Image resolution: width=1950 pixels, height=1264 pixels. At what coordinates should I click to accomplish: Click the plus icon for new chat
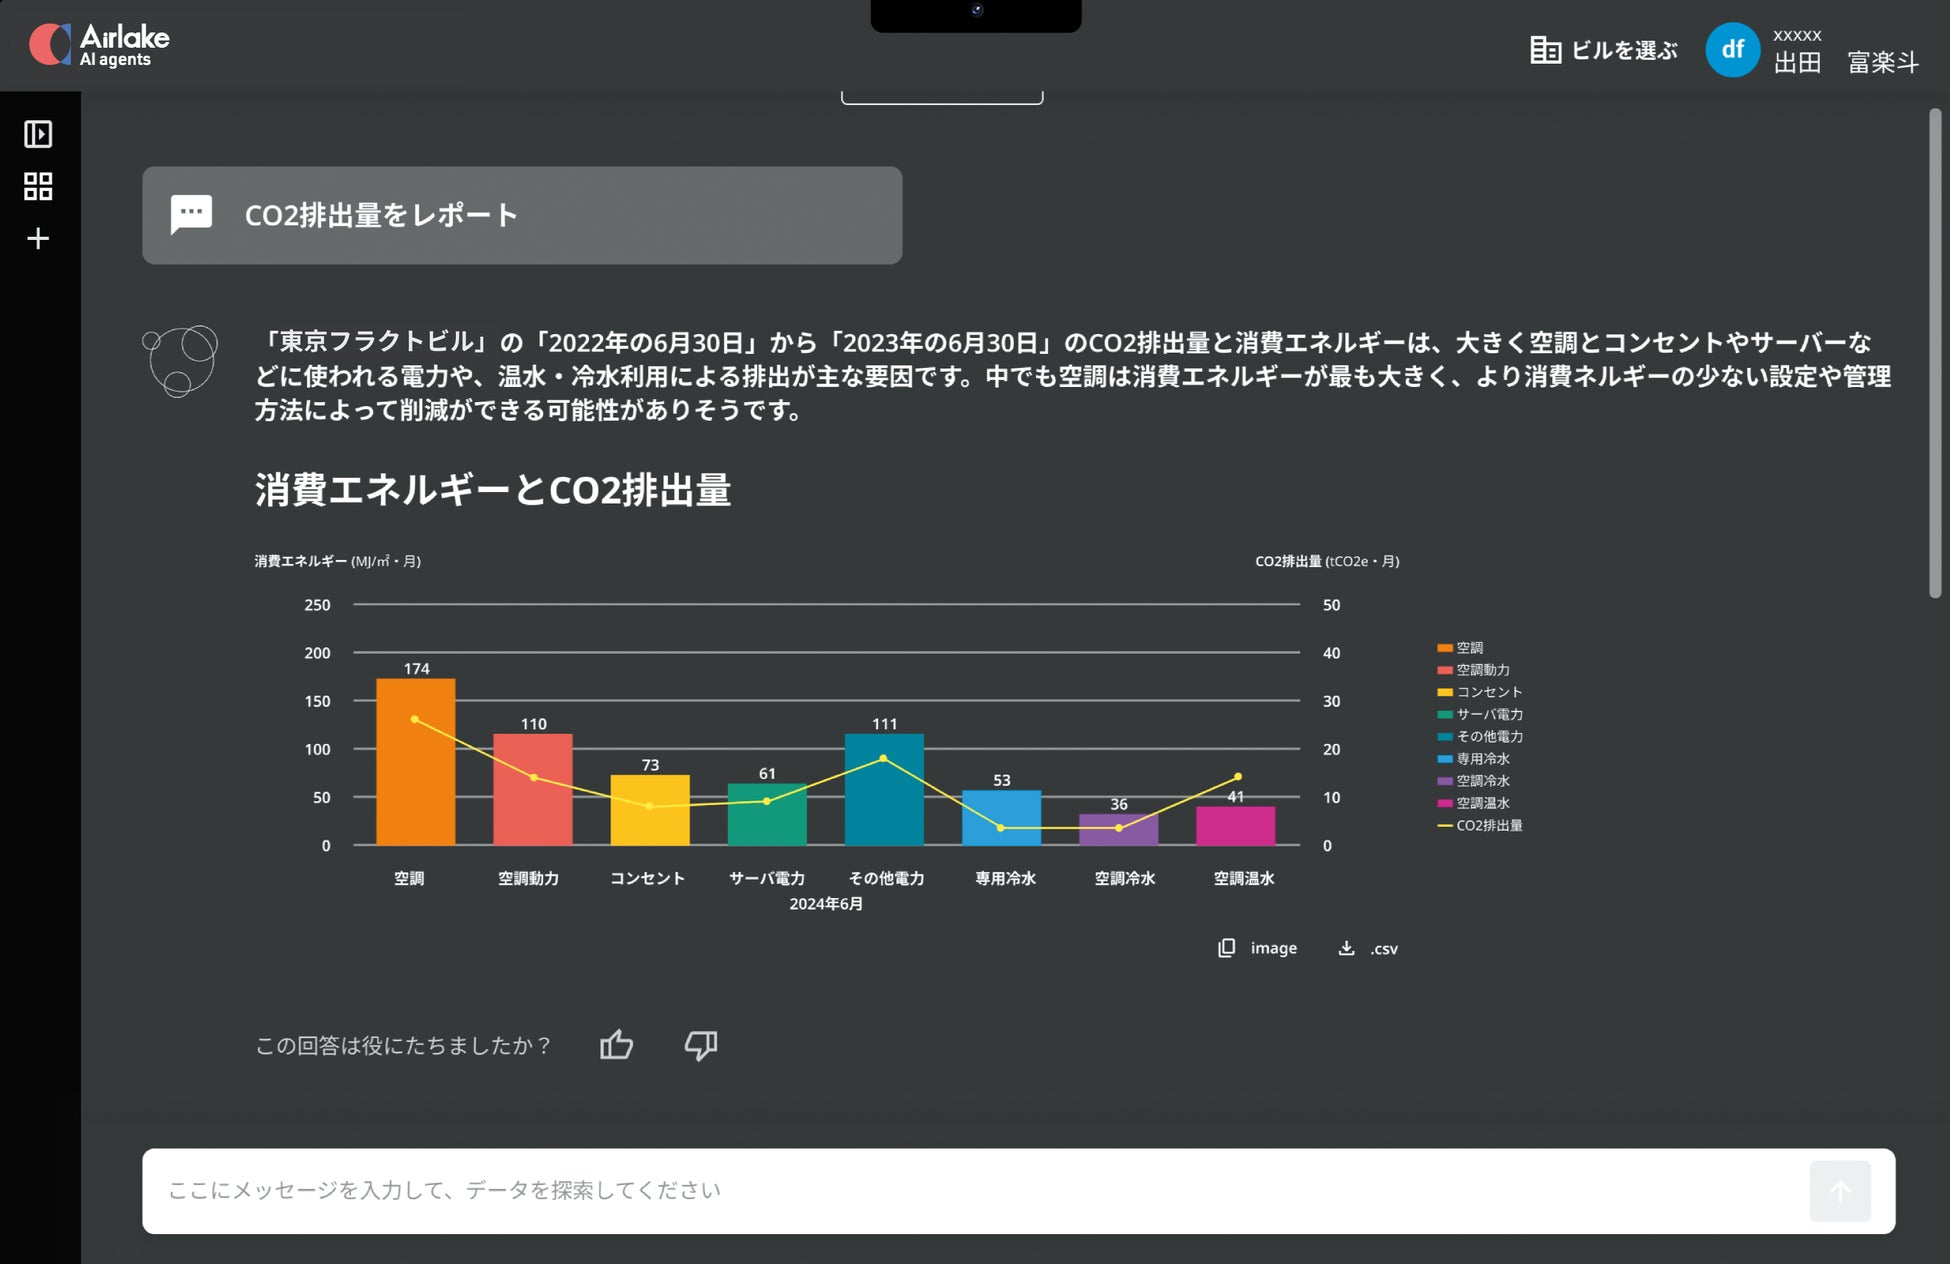[38, 239]
